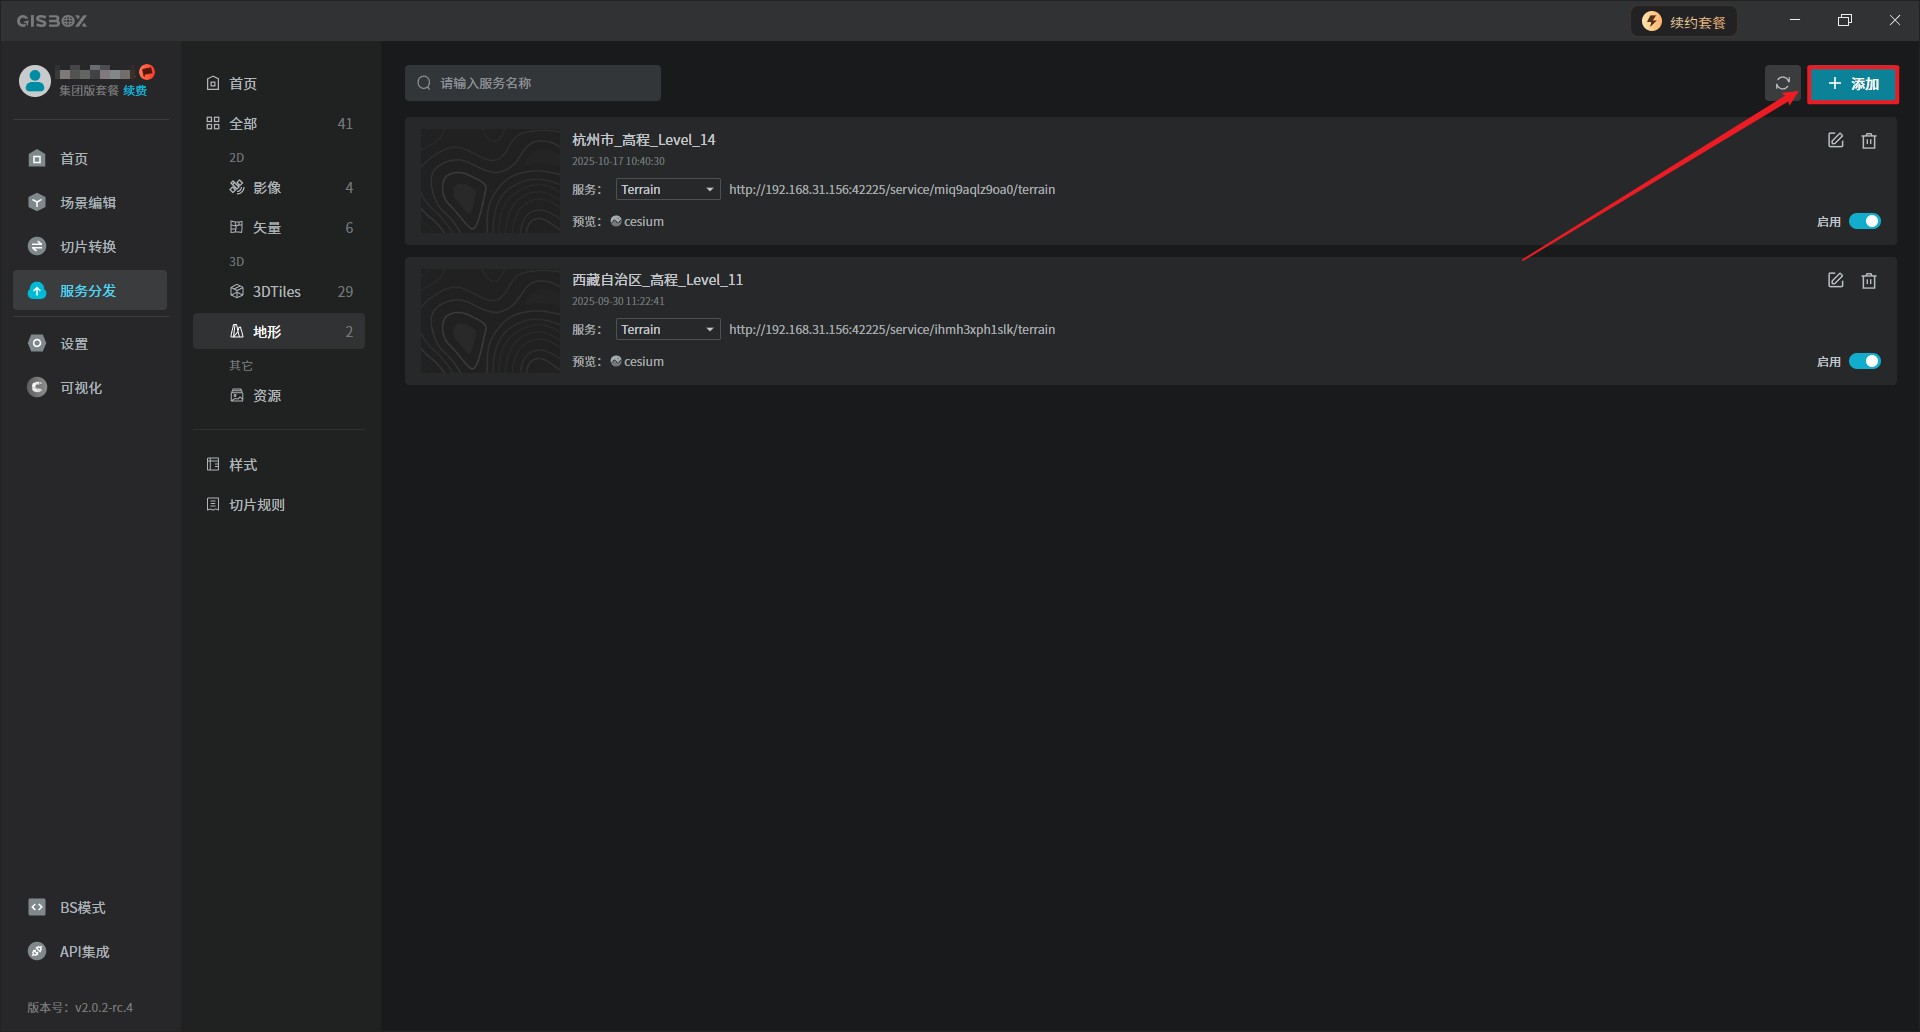The height and width of the screenshot is (1032, 1920).
Task: Expand Terrain dropdown for 西藏自治区 service
Action: click(x=667, y=330)
